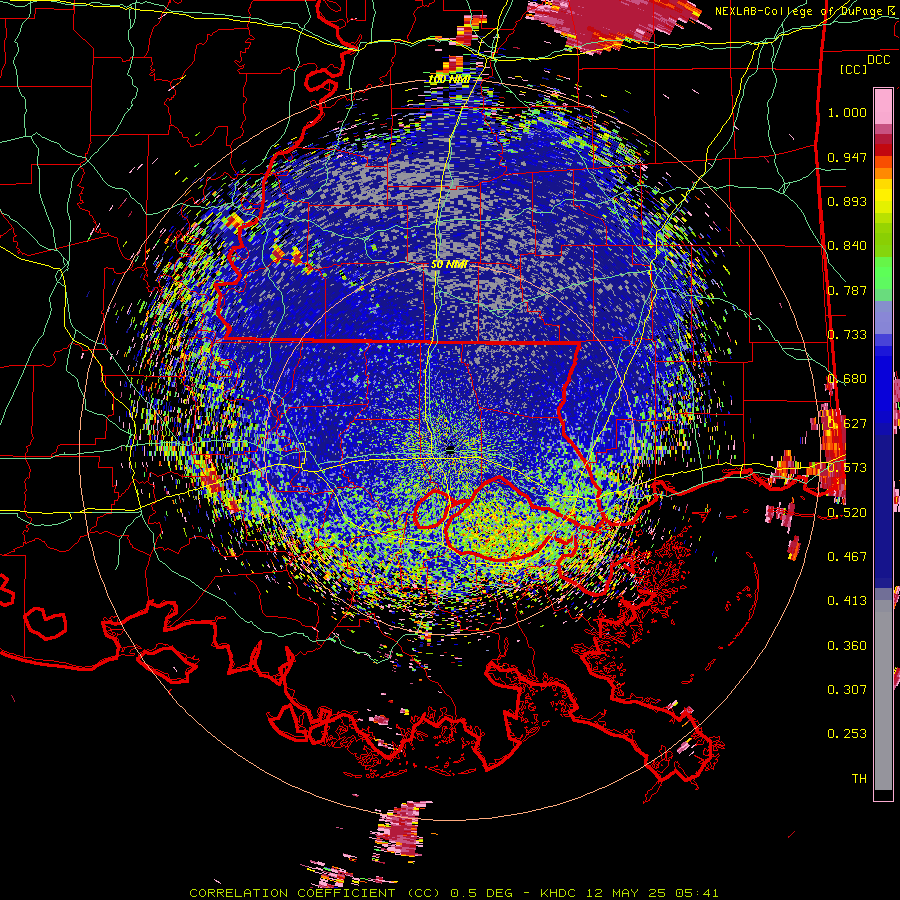
Task: Click the 0.840 legend value
Action: pos(847,246)
